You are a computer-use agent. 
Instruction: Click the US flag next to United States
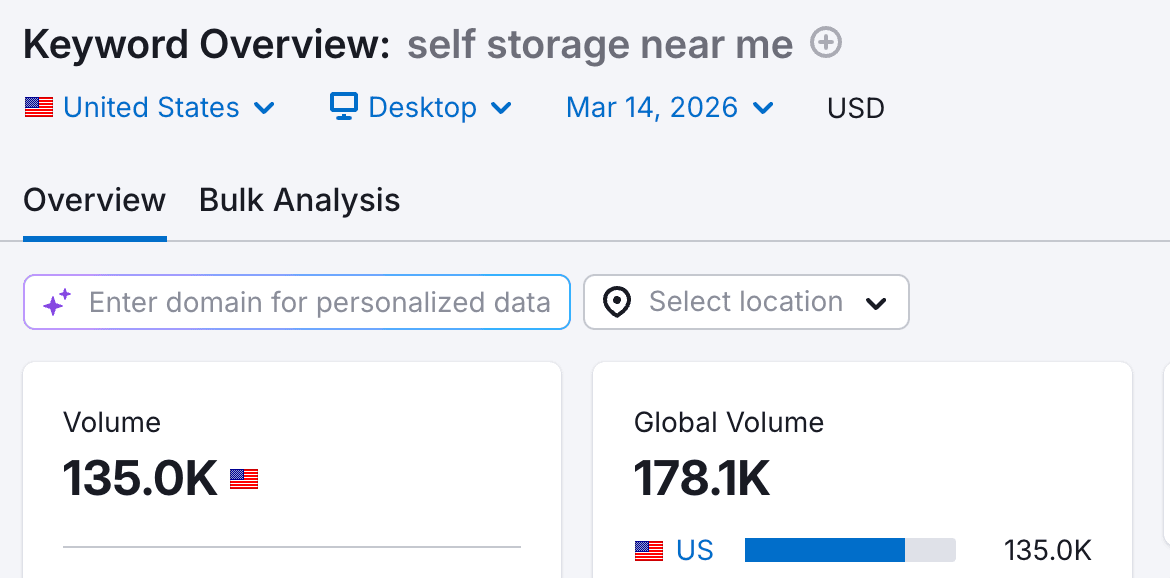point(39,108)
